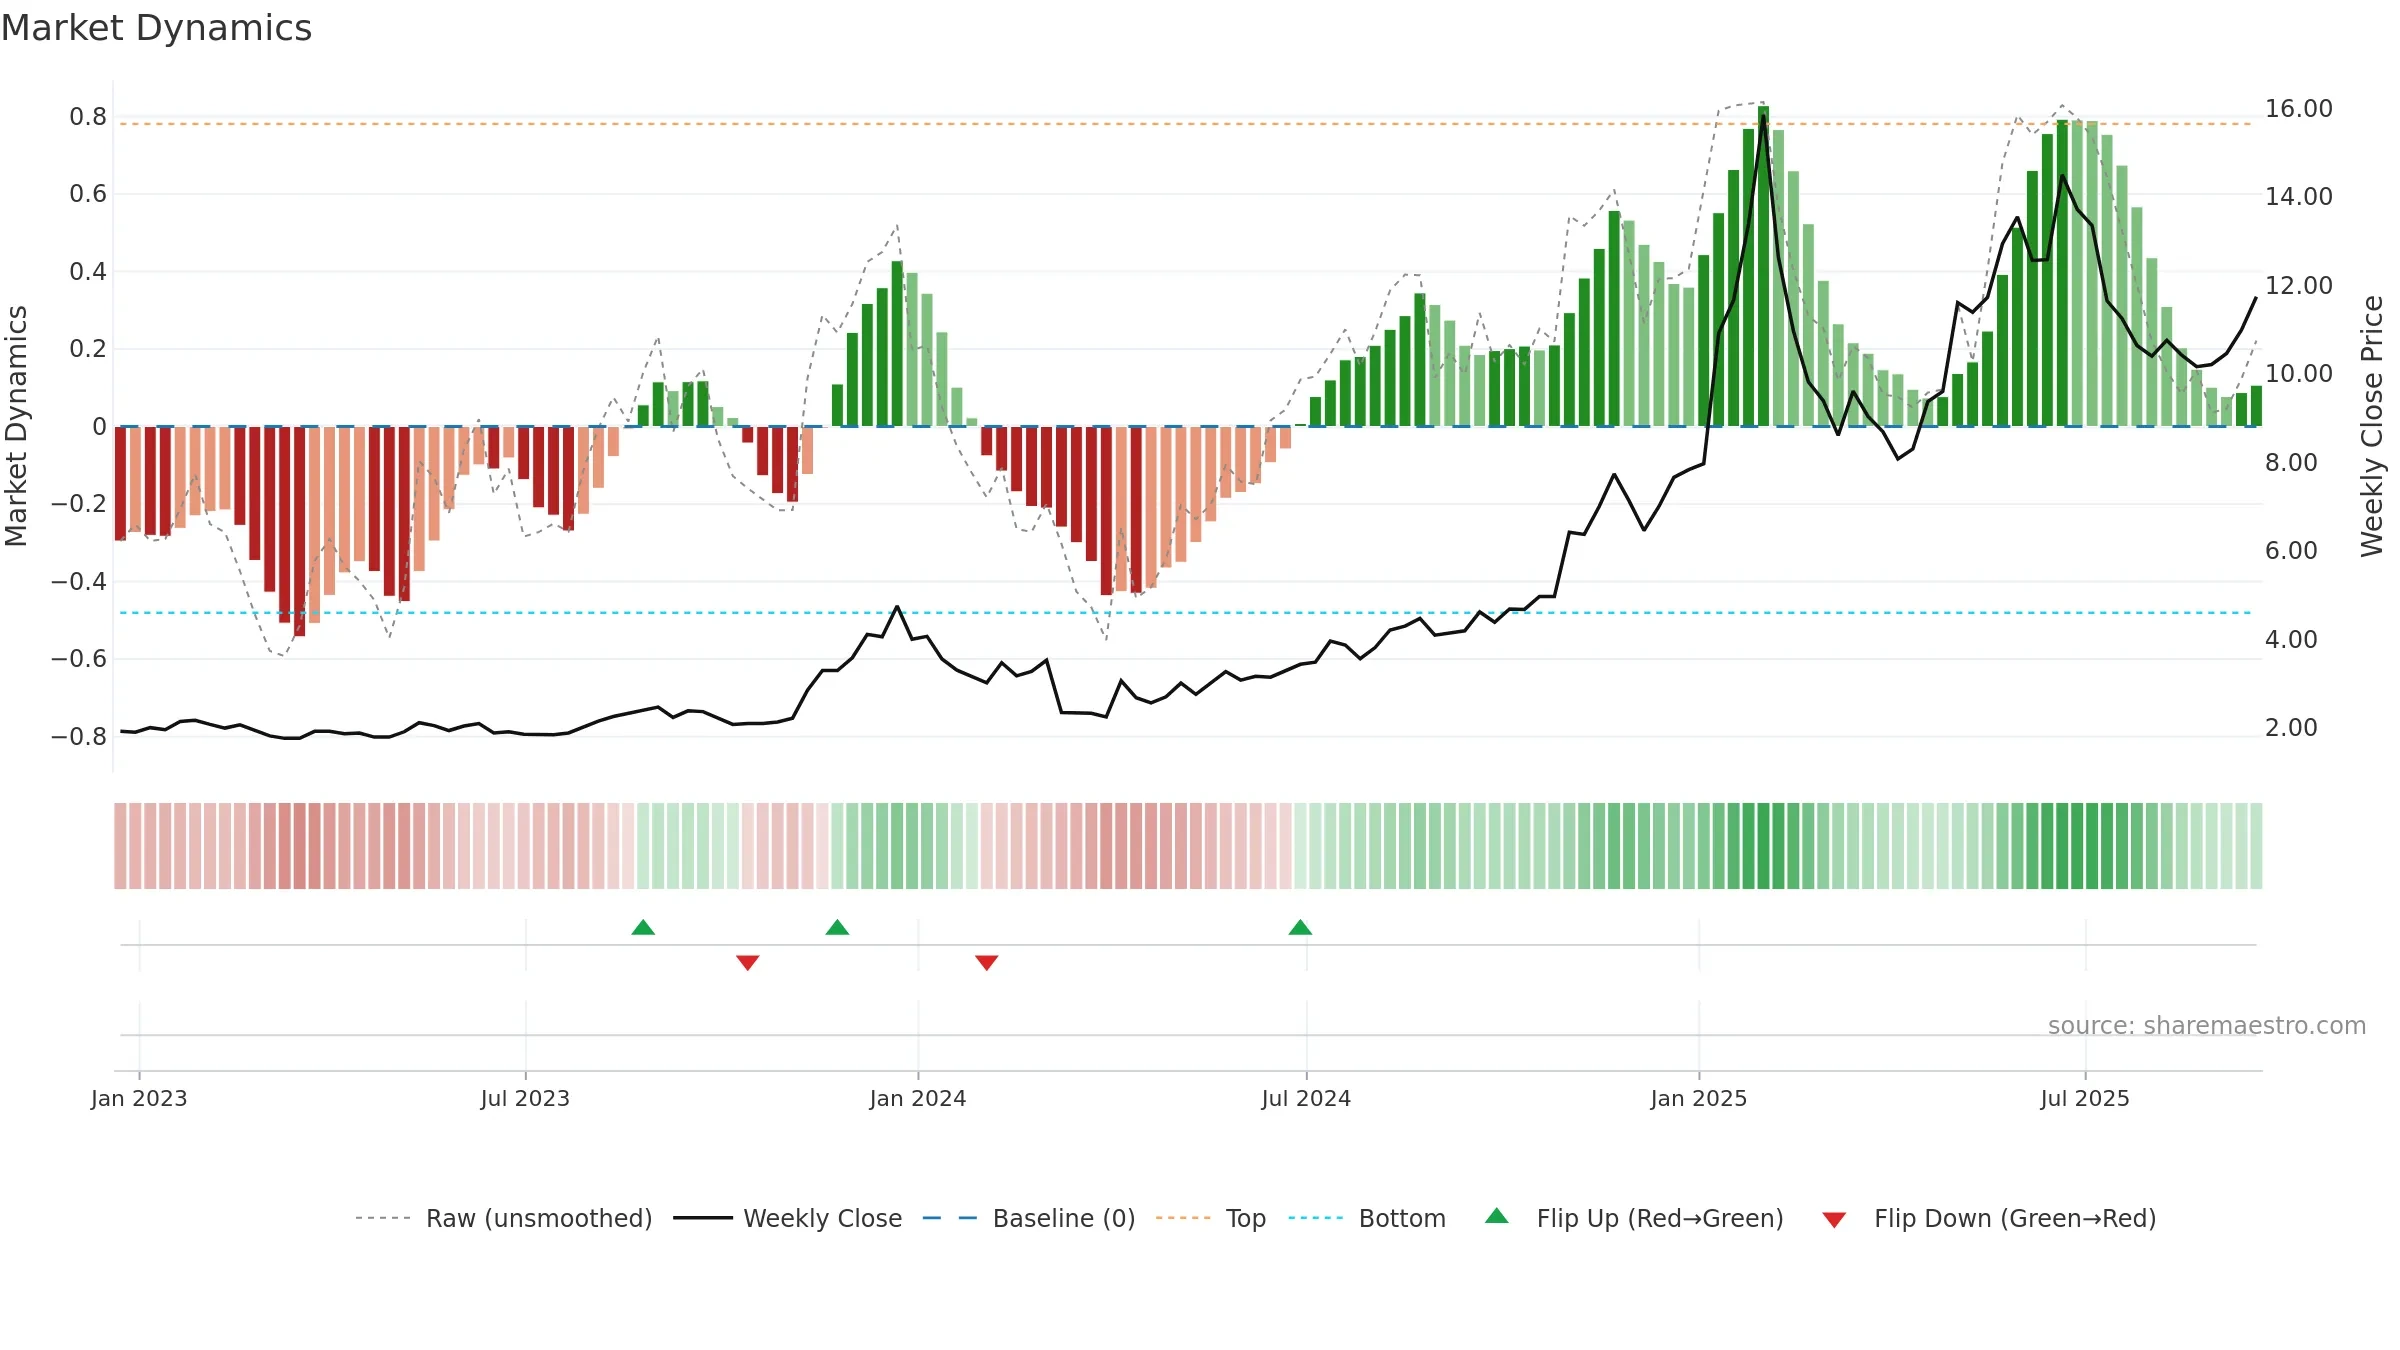This screenshot has height=1350, width=2400.
Task: Click the flip-up marker closest before Jan 2024
Action: (837, 927)
